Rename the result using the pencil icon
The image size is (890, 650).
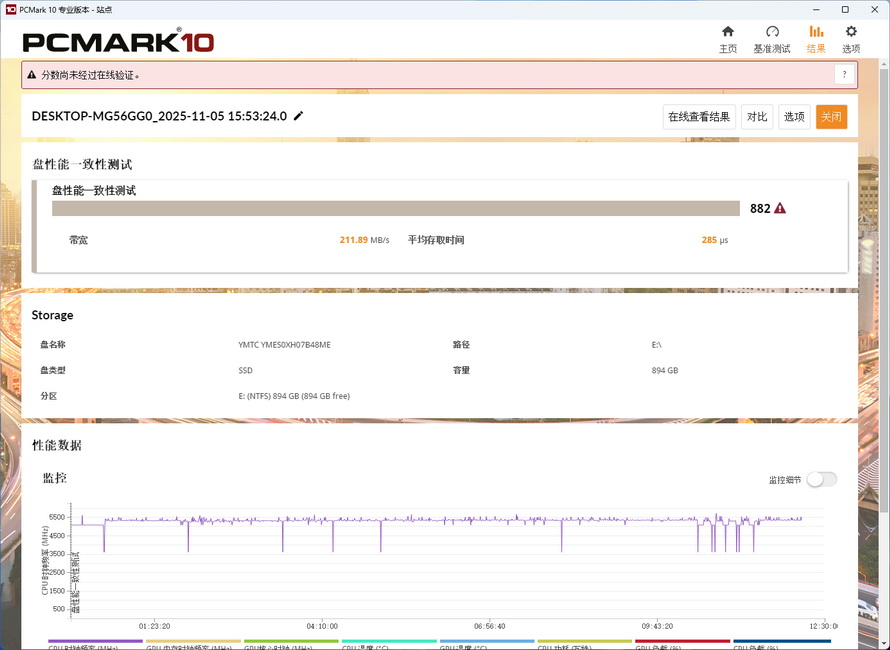pos(298,116)
